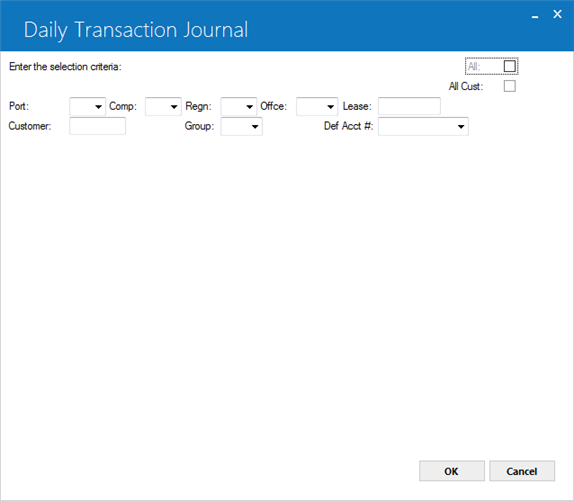Image resolution: width=574 pixels, height=501 pixels.
Task: Close the Daily Transaction Journal dialog
Action: [557, 14]
